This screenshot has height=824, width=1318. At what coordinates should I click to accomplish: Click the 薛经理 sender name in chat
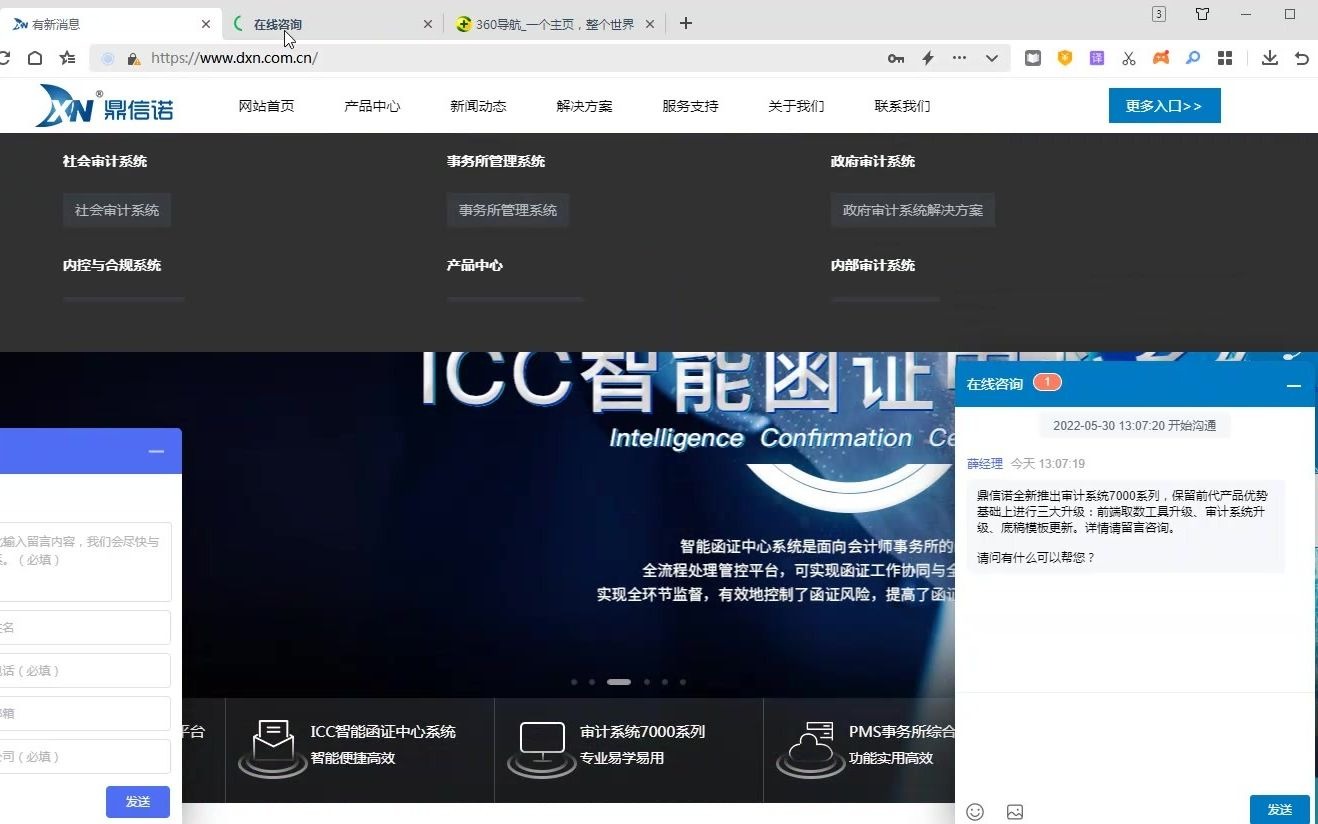(984, 464)
